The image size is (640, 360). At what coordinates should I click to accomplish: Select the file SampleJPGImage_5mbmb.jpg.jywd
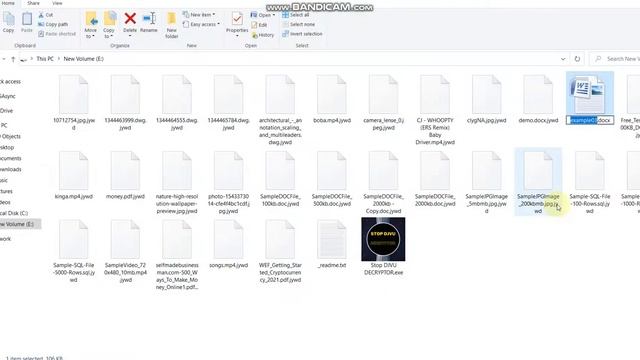coord(487,183)
